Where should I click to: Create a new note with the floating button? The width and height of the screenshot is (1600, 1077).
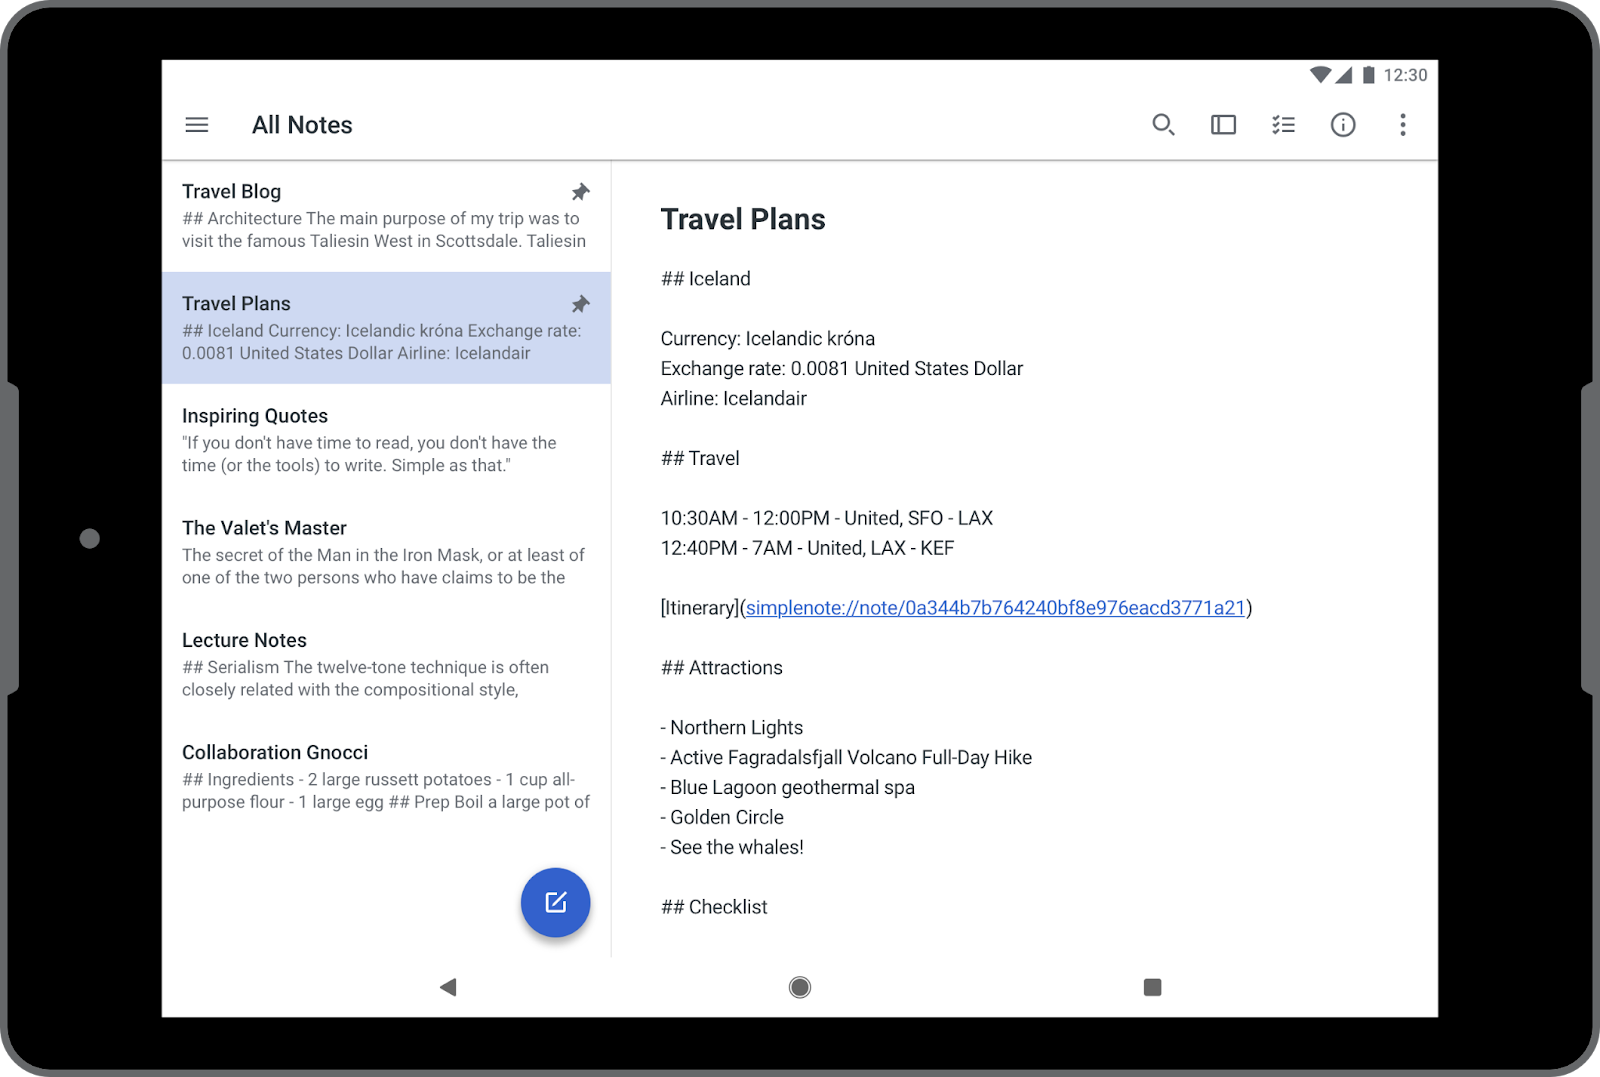555,903
